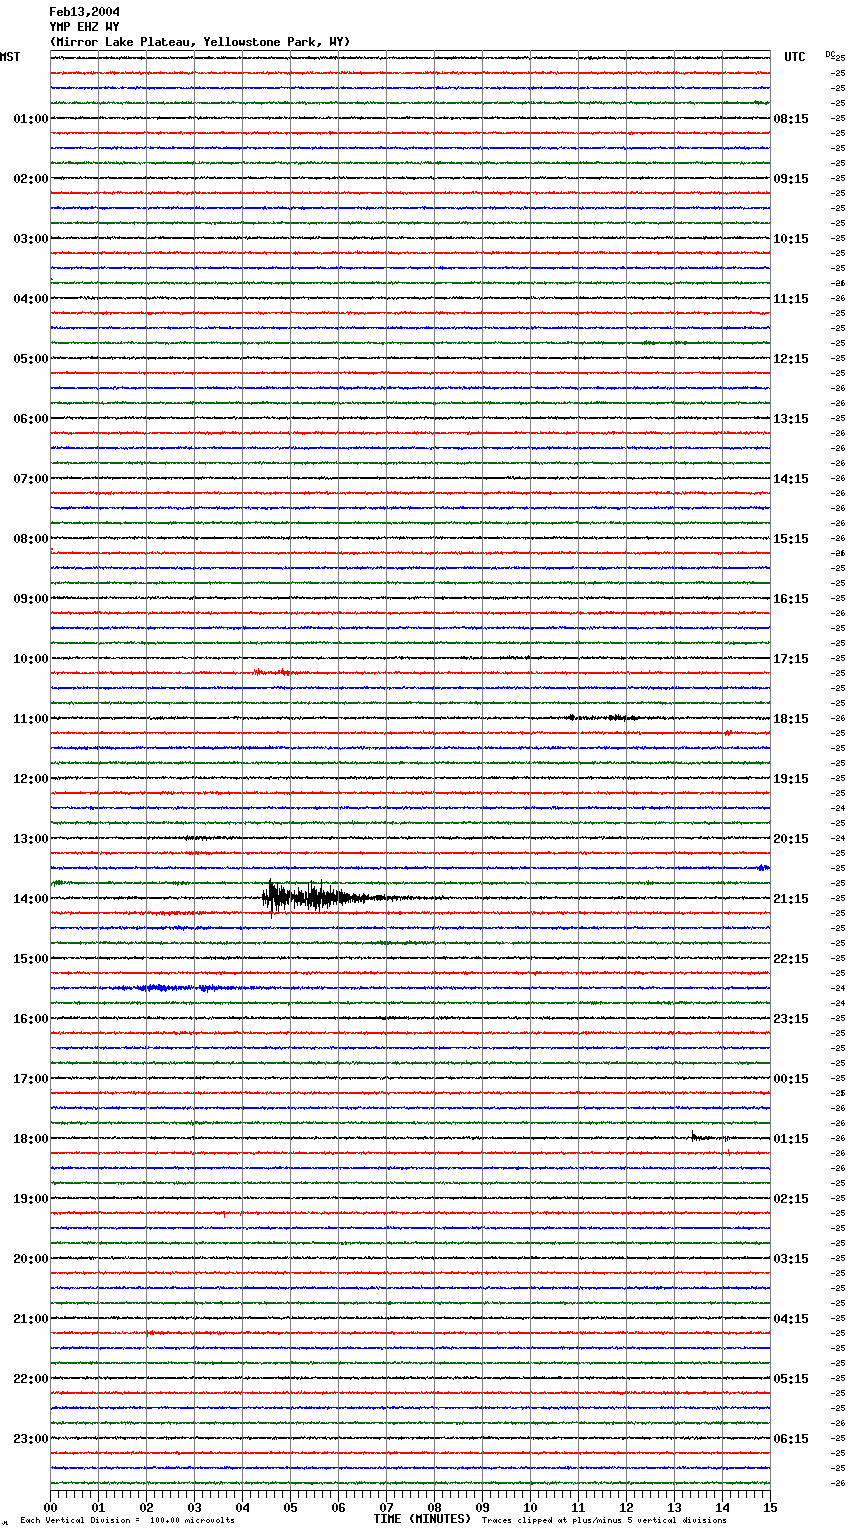Image resolution: width=850 pixels, height=1534 pixels.
Task: Click the "17:15" UTC time label
Action: click(x=791, y=659)
